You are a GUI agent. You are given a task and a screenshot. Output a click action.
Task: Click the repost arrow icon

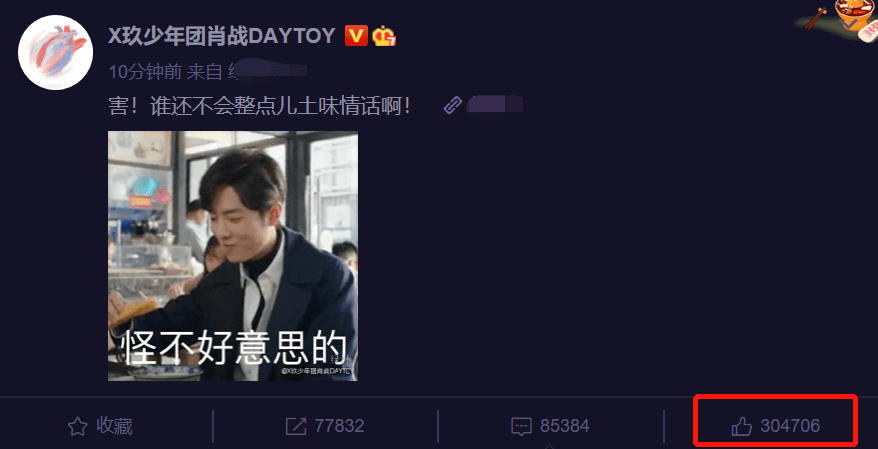click(x=296, y=427)
